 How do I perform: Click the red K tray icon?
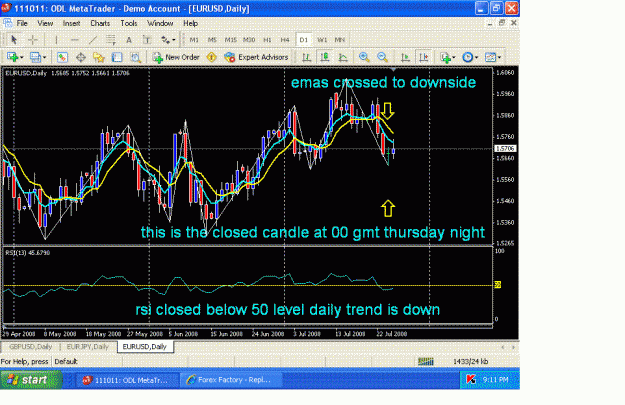tap(471, 380)
